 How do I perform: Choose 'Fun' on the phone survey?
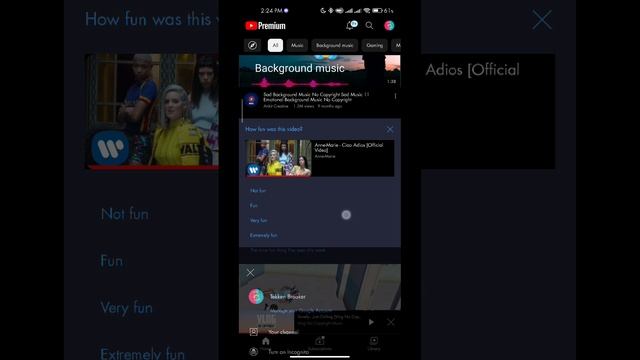point(254,205)
